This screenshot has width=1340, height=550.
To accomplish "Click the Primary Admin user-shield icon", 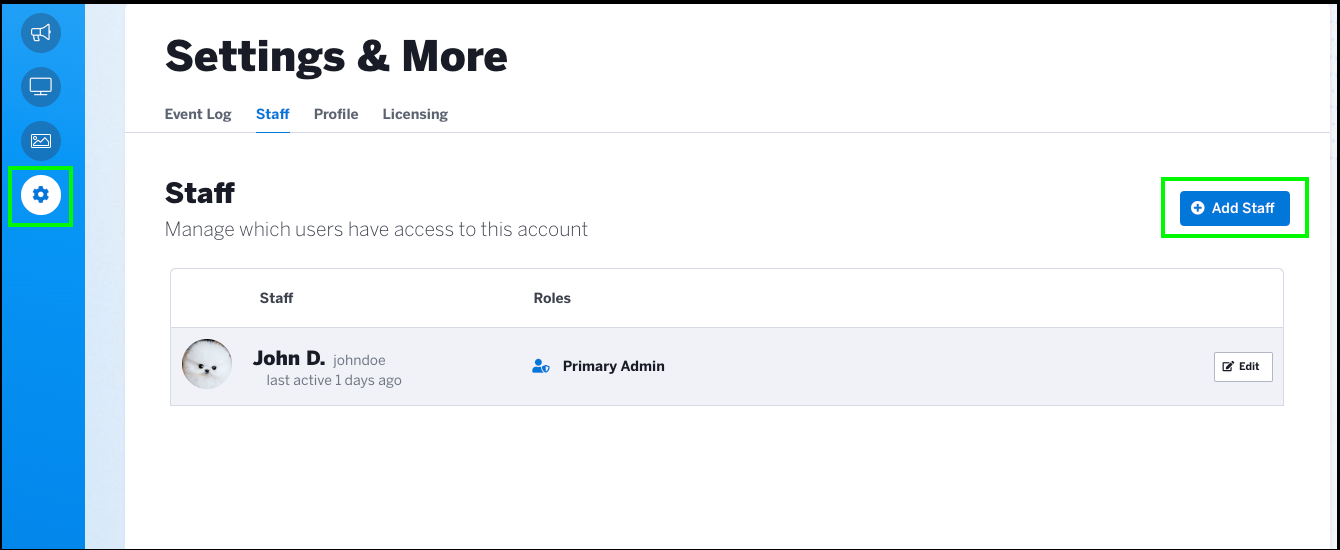I will pyautogui.click(x=541, y=367).
